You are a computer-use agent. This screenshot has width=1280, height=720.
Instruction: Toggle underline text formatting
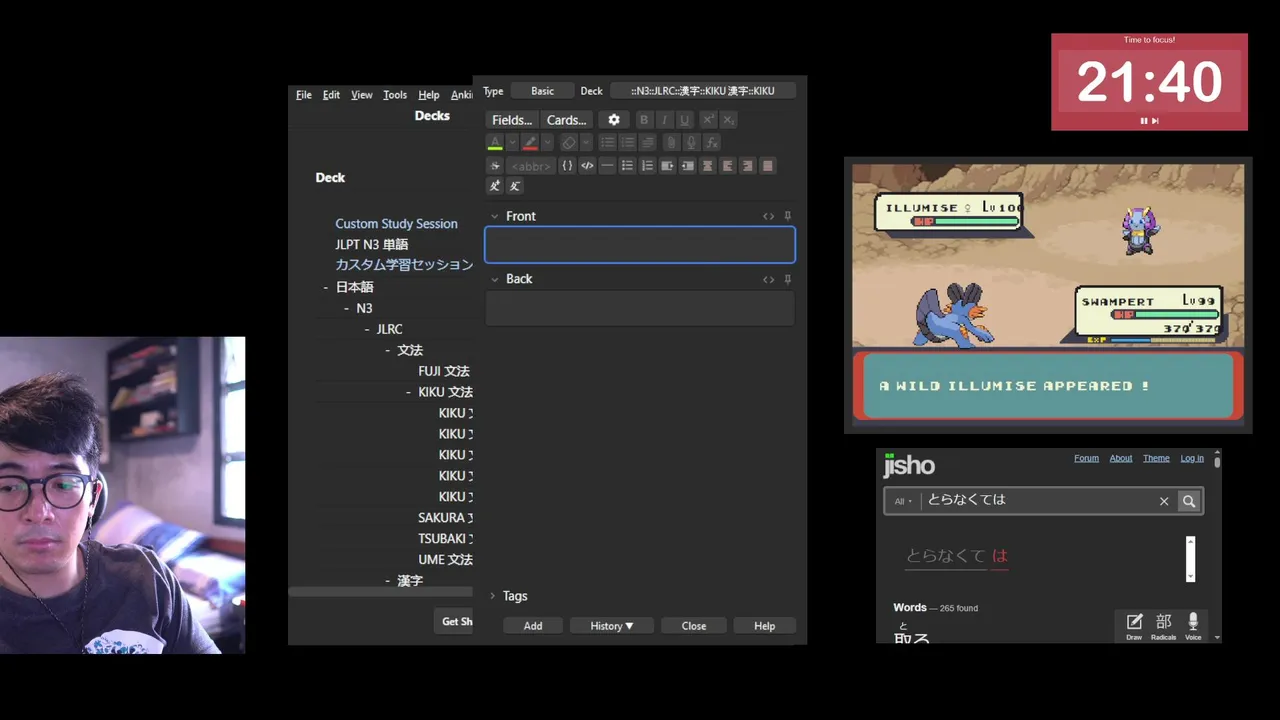684,120
